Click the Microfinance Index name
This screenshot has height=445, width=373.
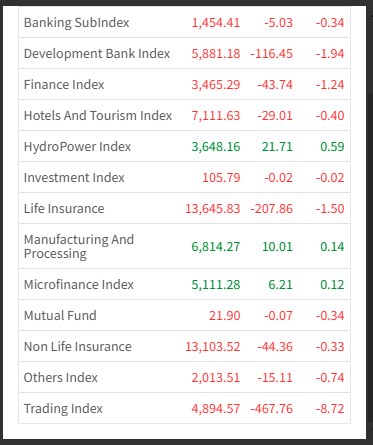[x=79, y=285]
